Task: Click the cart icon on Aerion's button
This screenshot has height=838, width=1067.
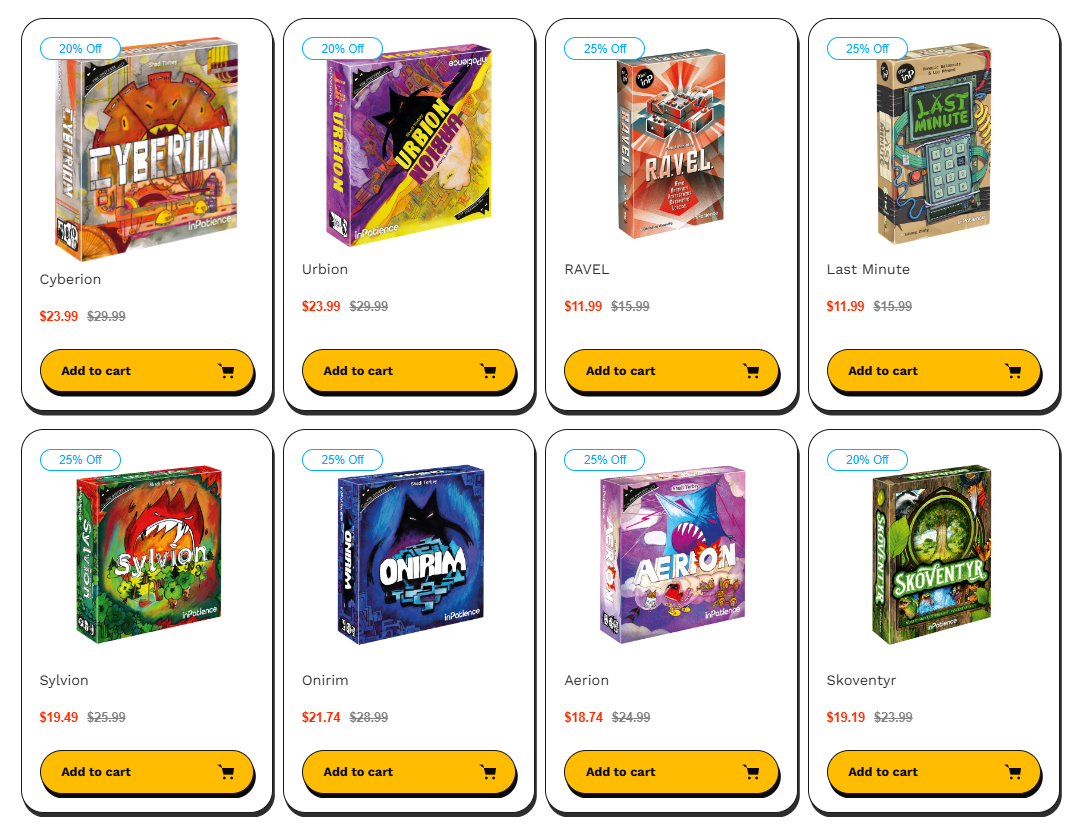Action: (x=751, y=772)
